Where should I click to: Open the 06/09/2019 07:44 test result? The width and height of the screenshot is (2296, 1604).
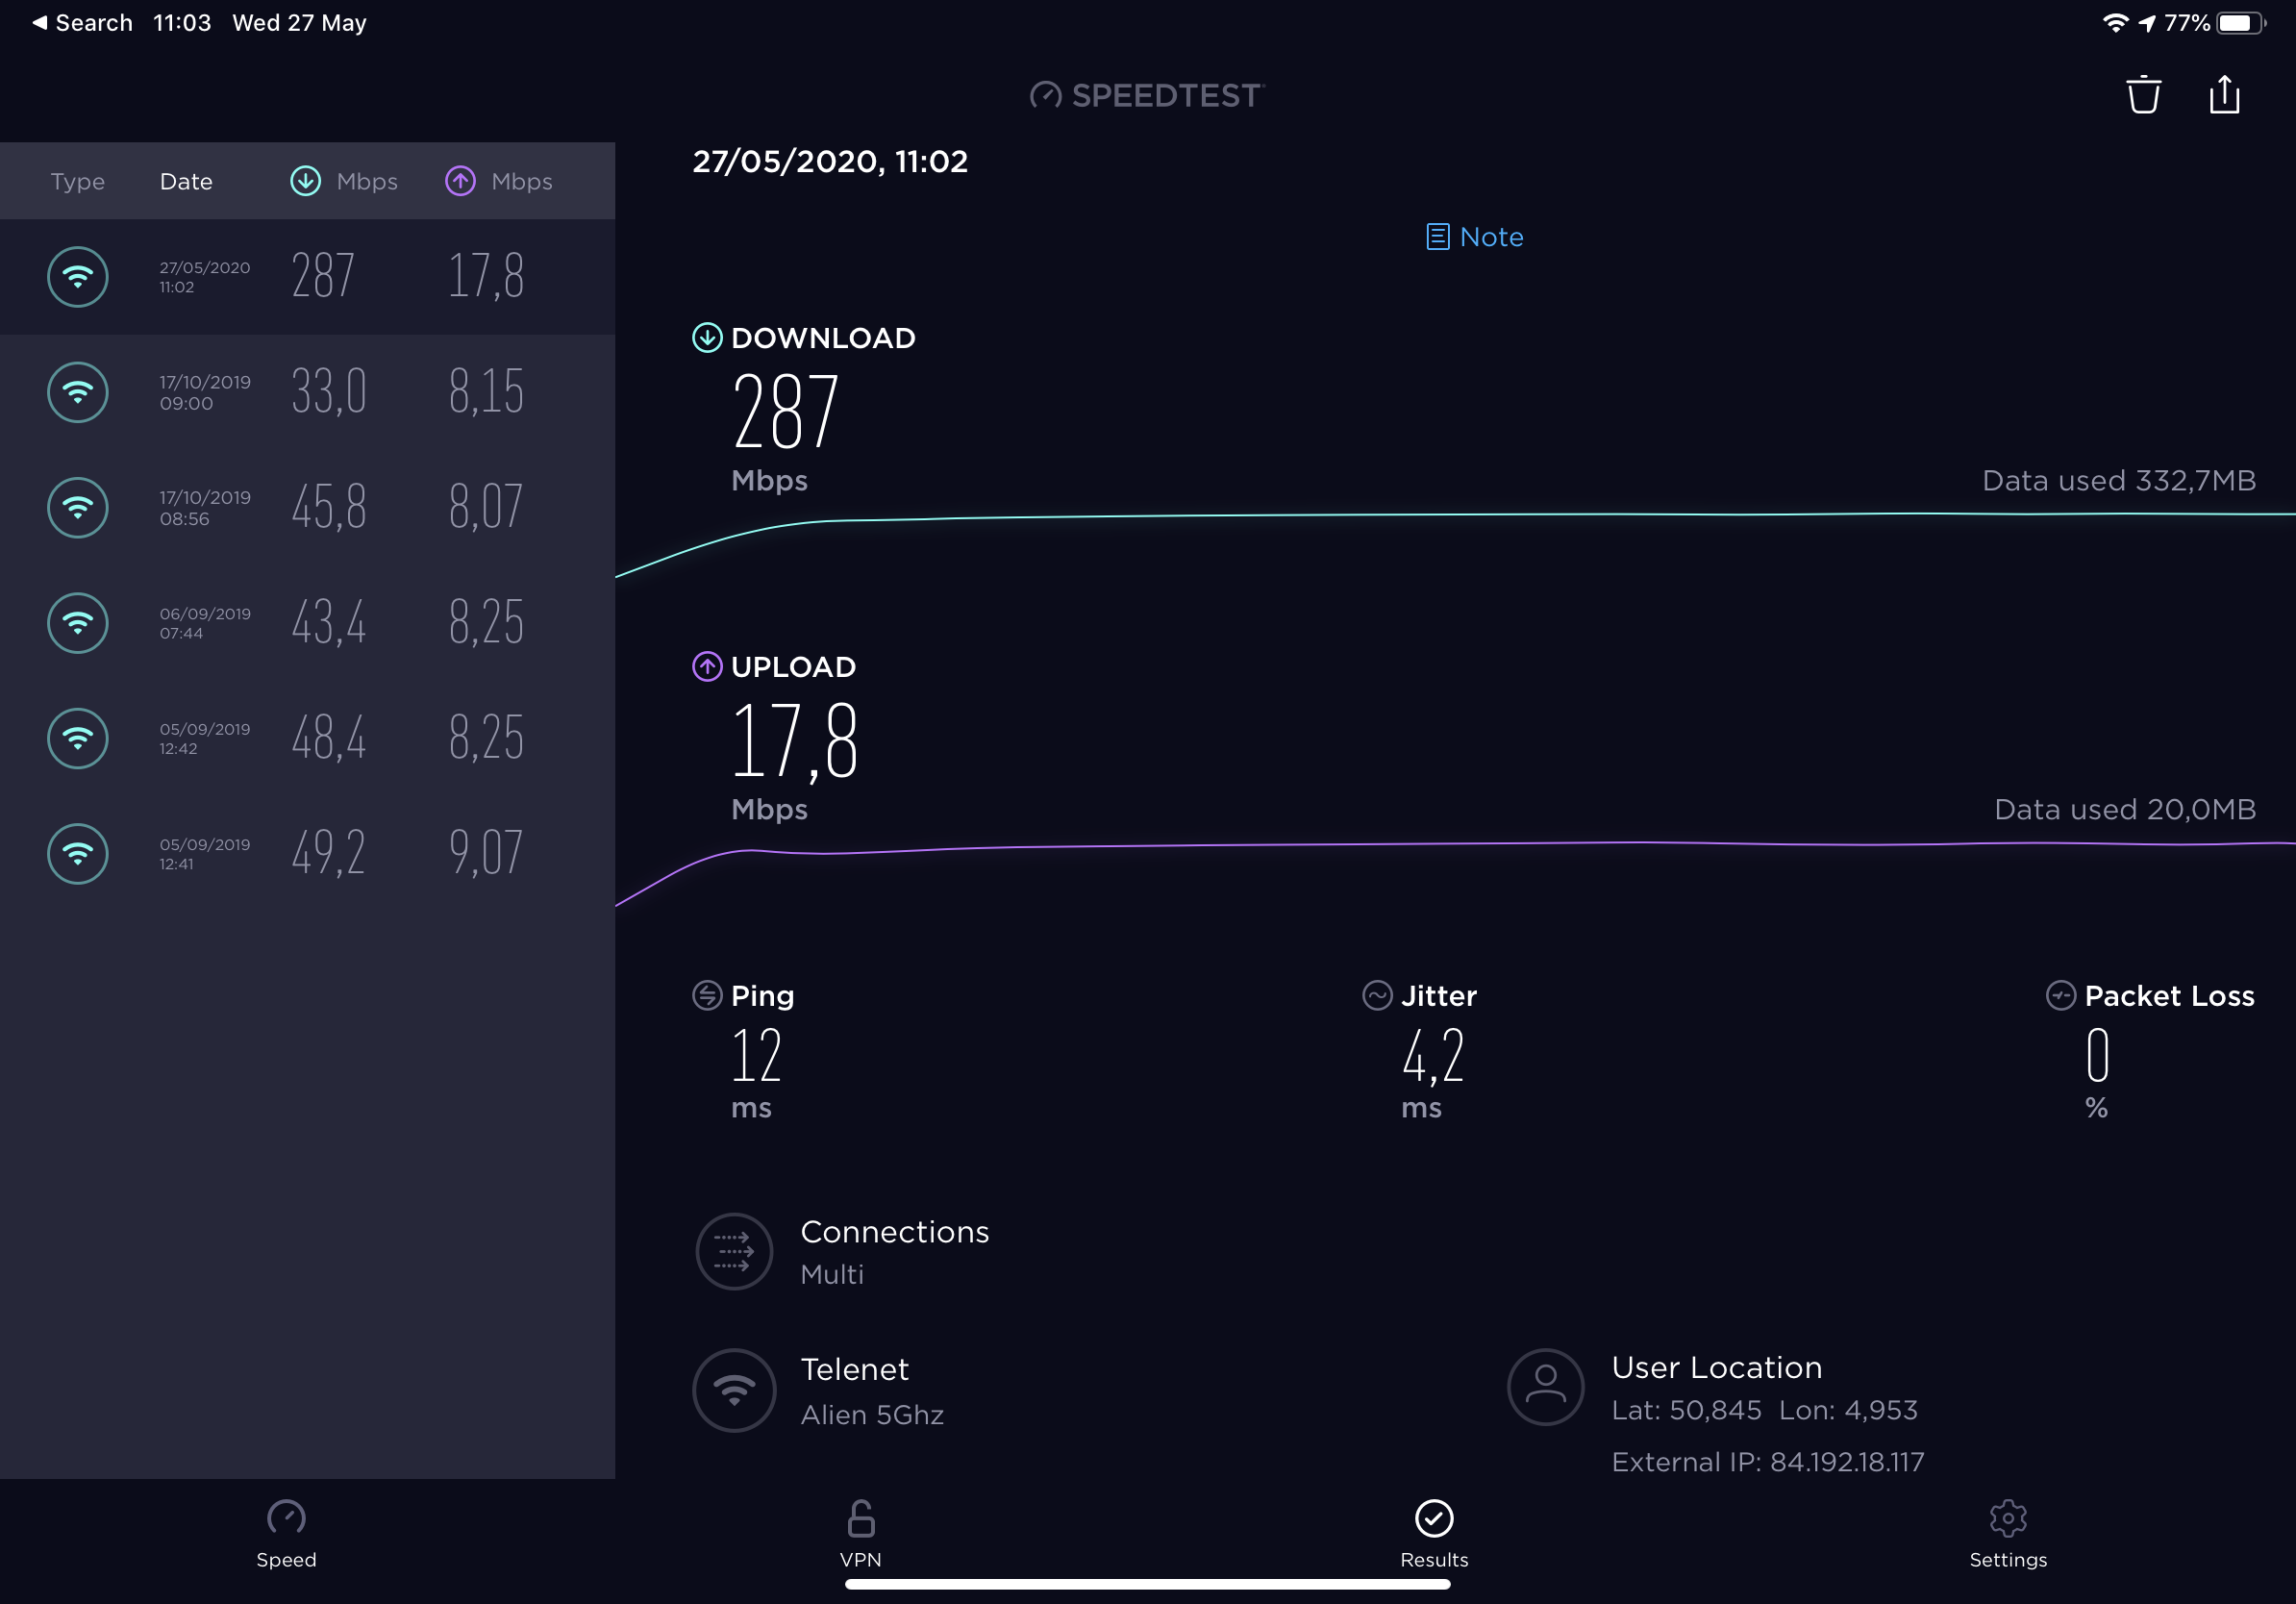tap(307, 623)
